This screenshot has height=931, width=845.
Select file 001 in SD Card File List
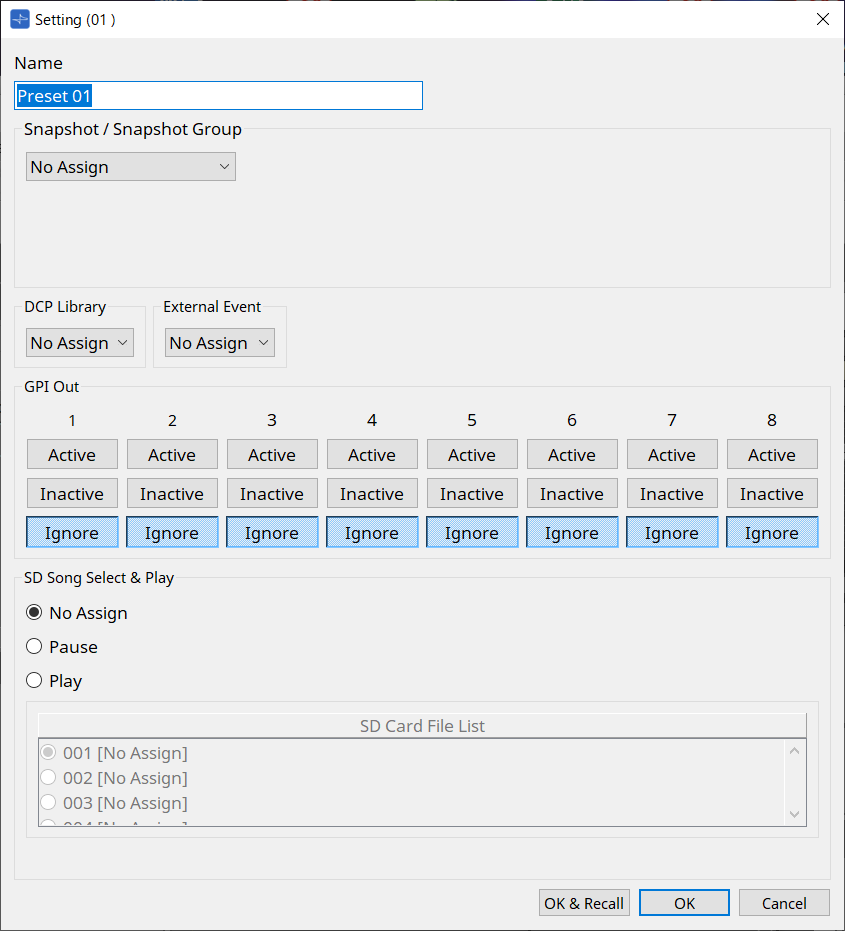[x=47, y=752]
